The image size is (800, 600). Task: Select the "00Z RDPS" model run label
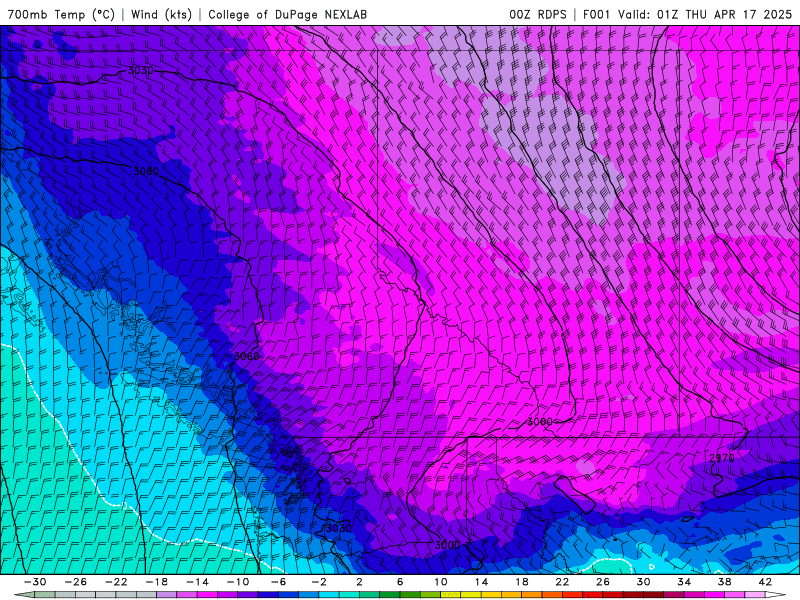point(538,14)
